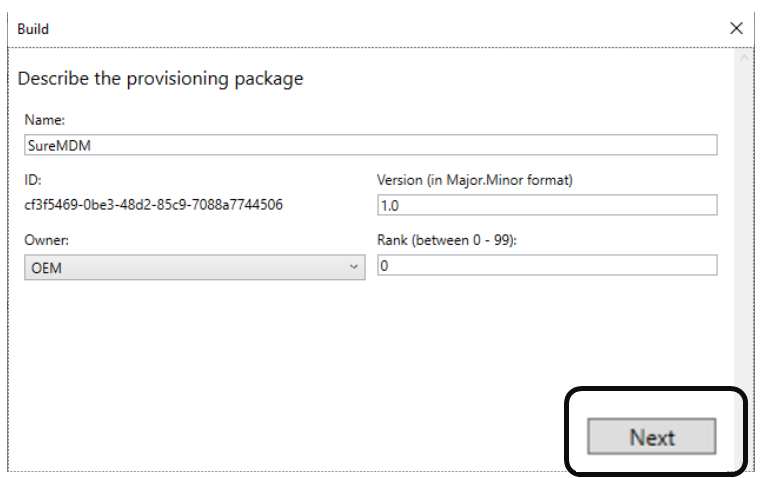Click the scroll-up arrow of the dialog scrollbar
The width and height of the screenshot is (760, 478).
pyautogui.click(x=743, y=58)
